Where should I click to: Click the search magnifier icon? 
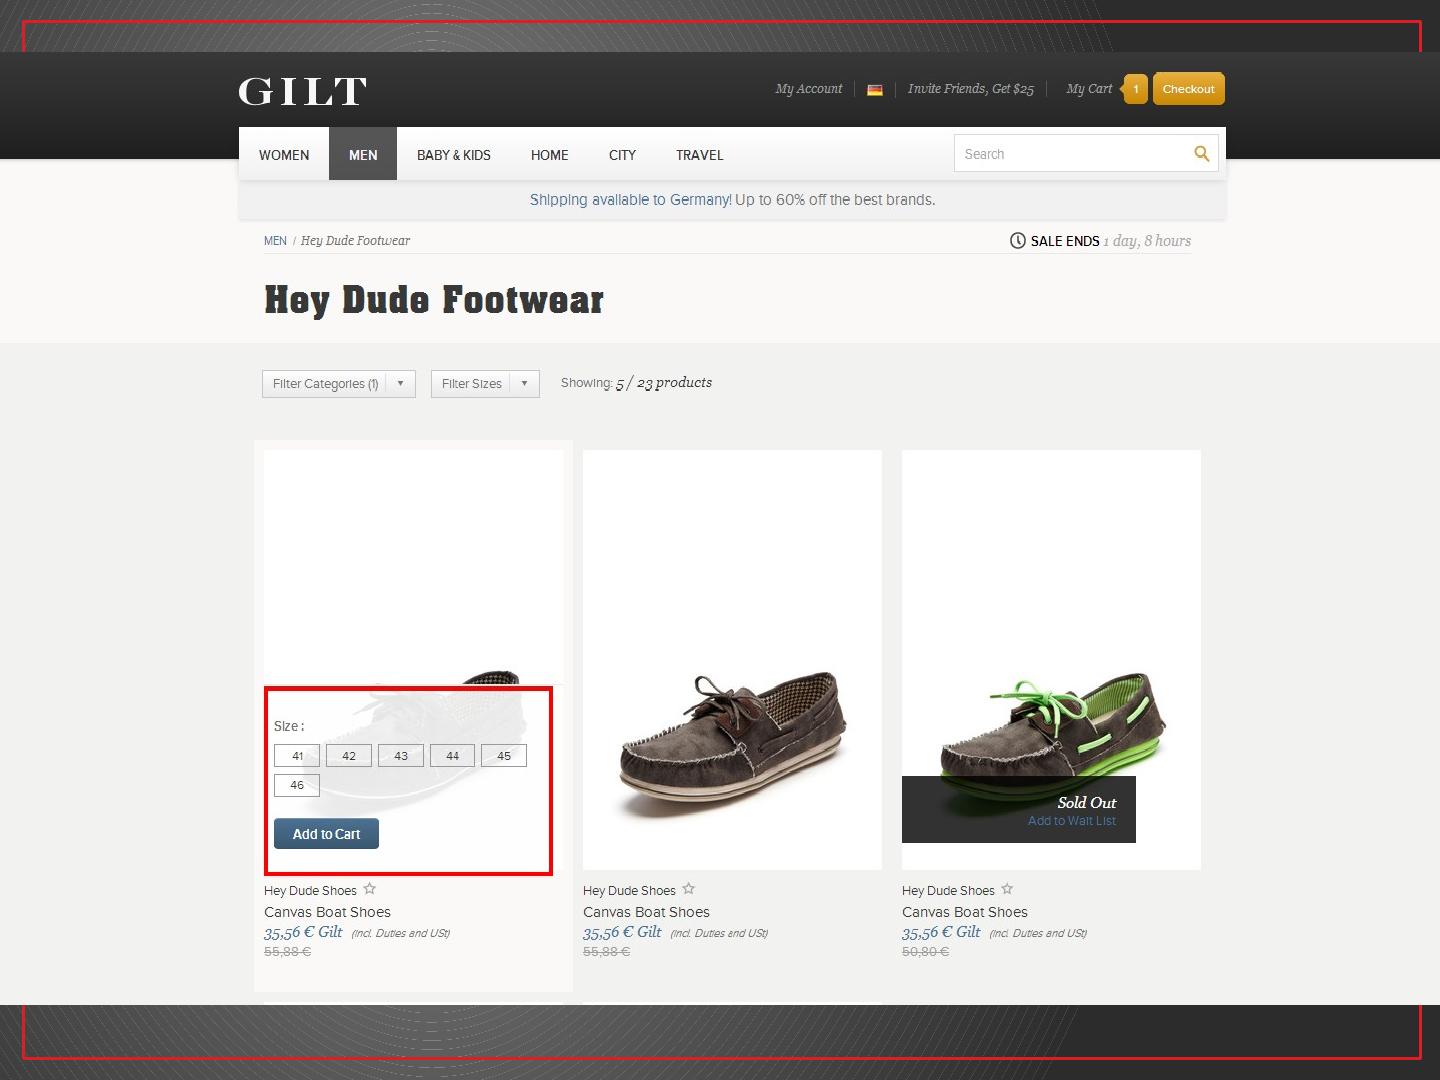(x=1201, y=153)
